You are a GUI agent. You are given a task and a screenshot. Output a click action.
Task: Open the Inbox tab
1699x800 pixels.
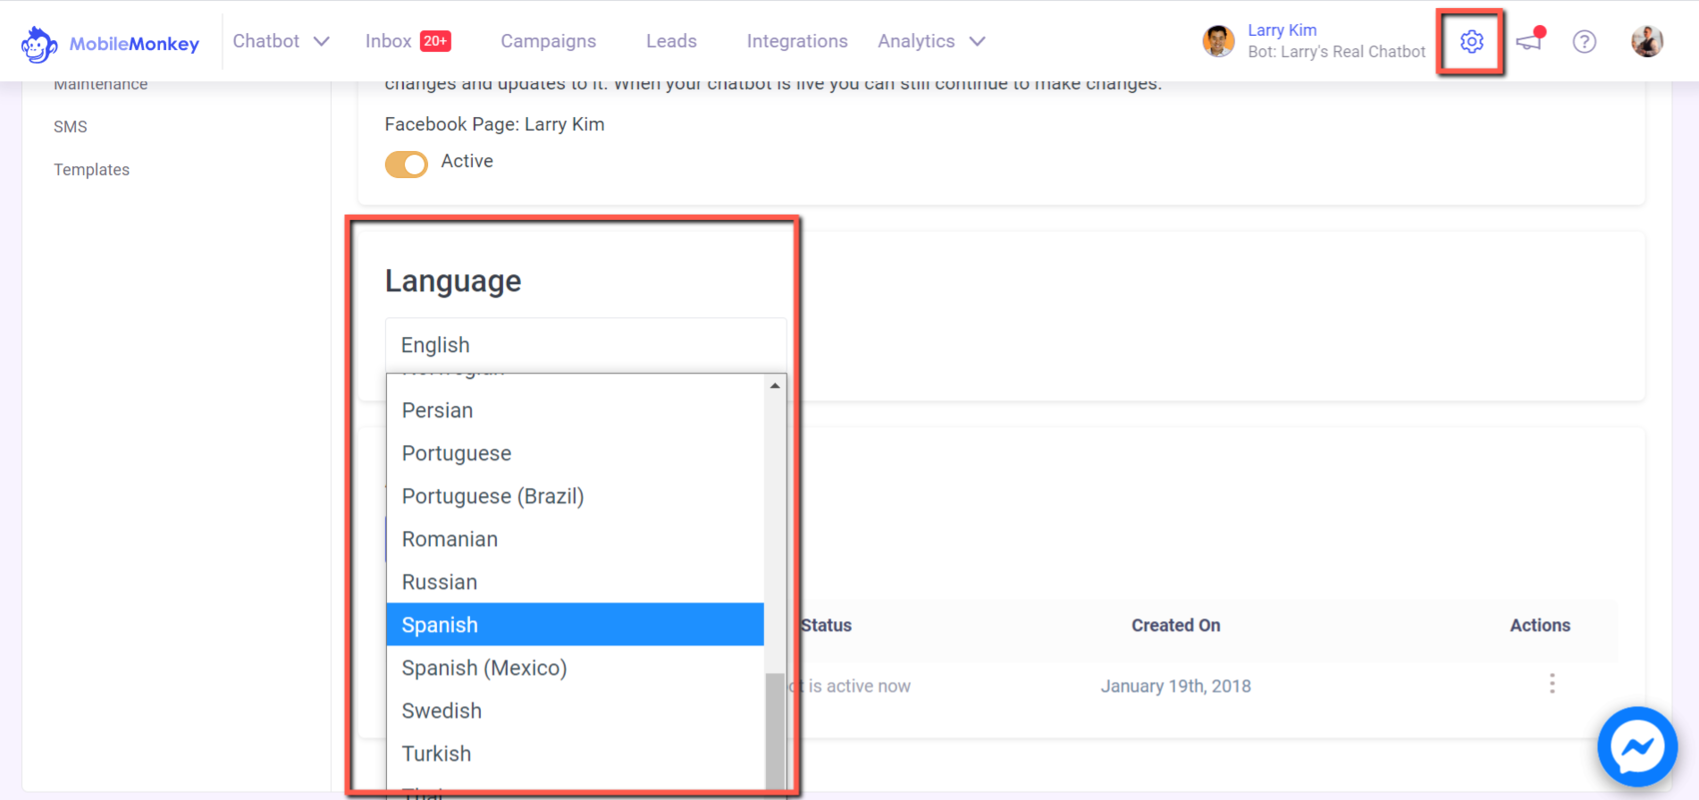388,41
